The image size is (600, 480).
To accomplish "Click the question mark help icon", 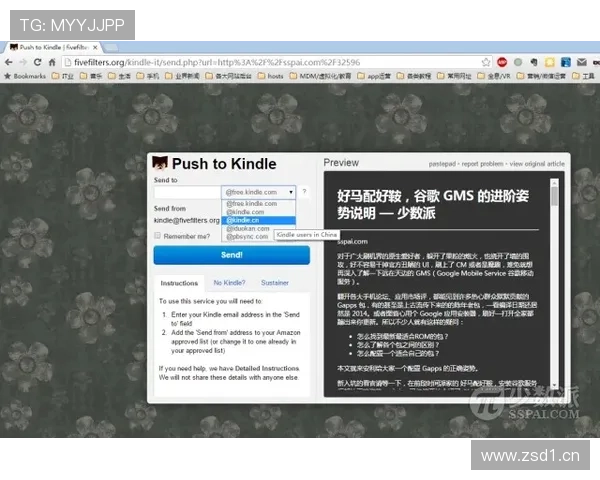I will (x=304, y=191).
